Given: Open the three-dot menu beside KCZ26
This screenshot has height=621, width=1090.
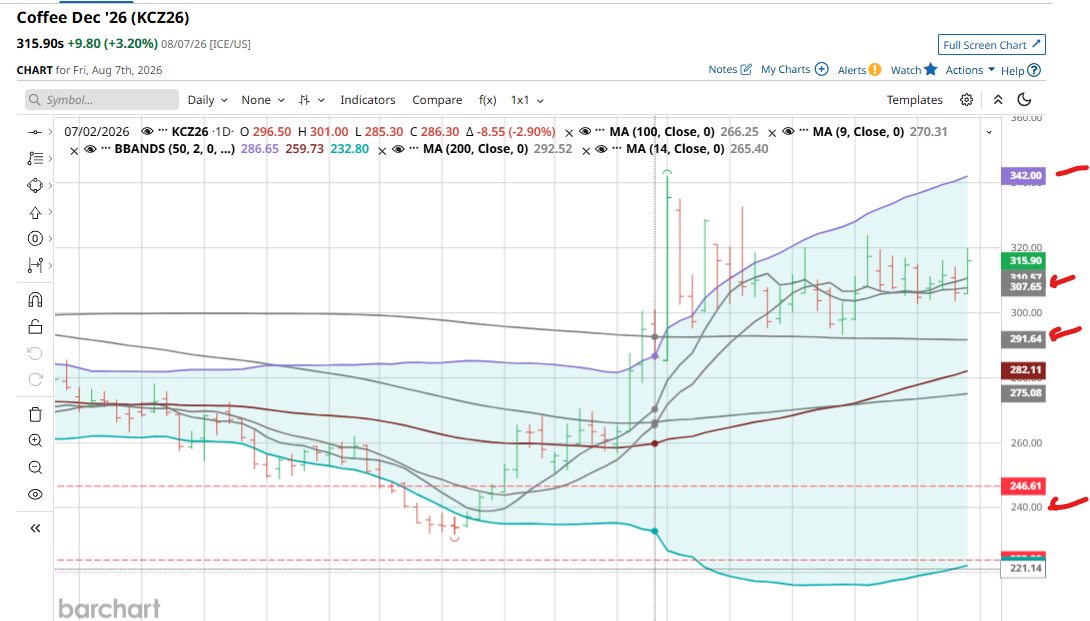Looking at the screenshot, I should tap(163, 131).
